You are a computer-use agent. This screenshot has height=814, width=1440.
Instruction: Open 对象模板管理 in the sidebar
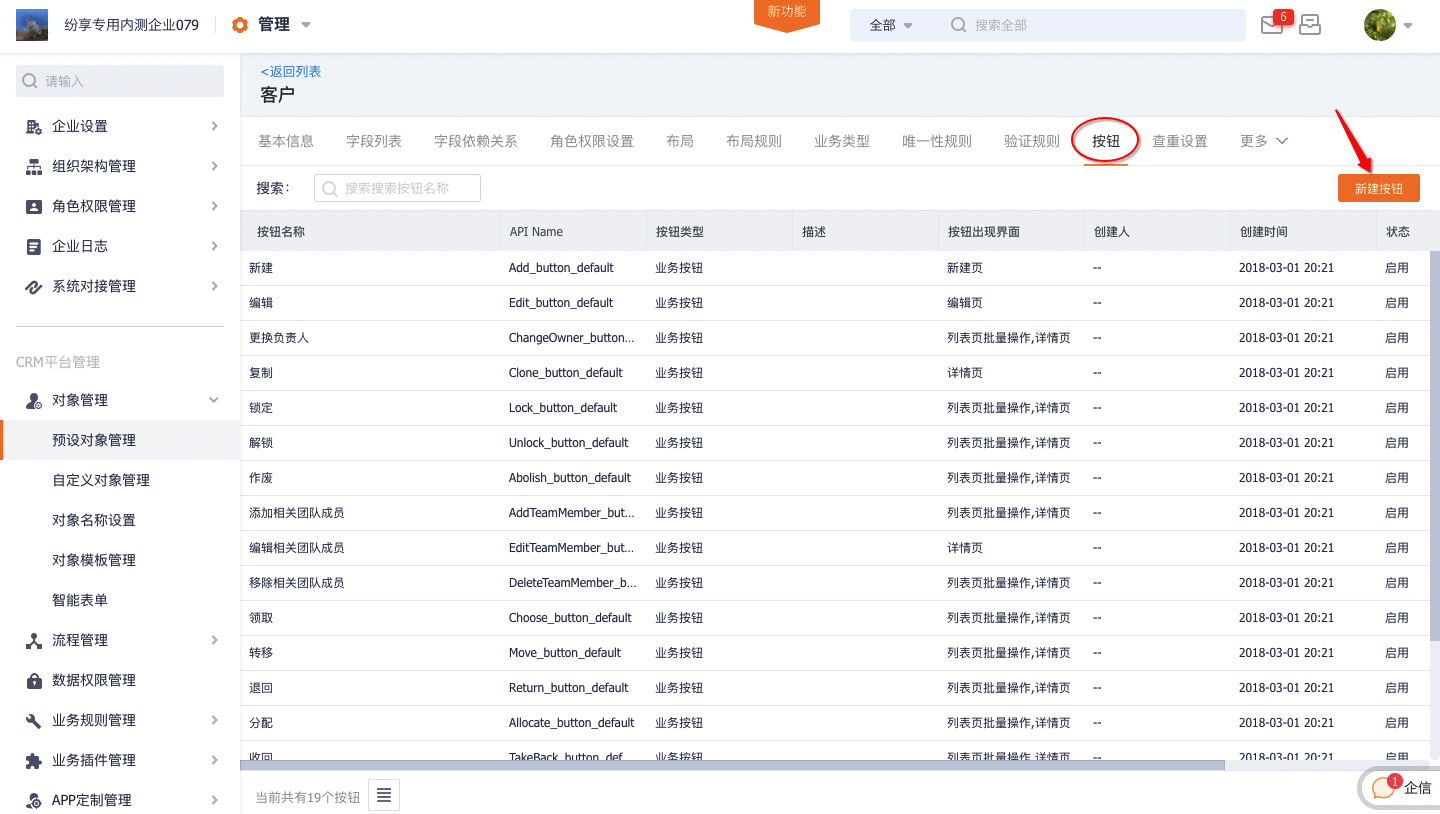click(x=94, y=560)
